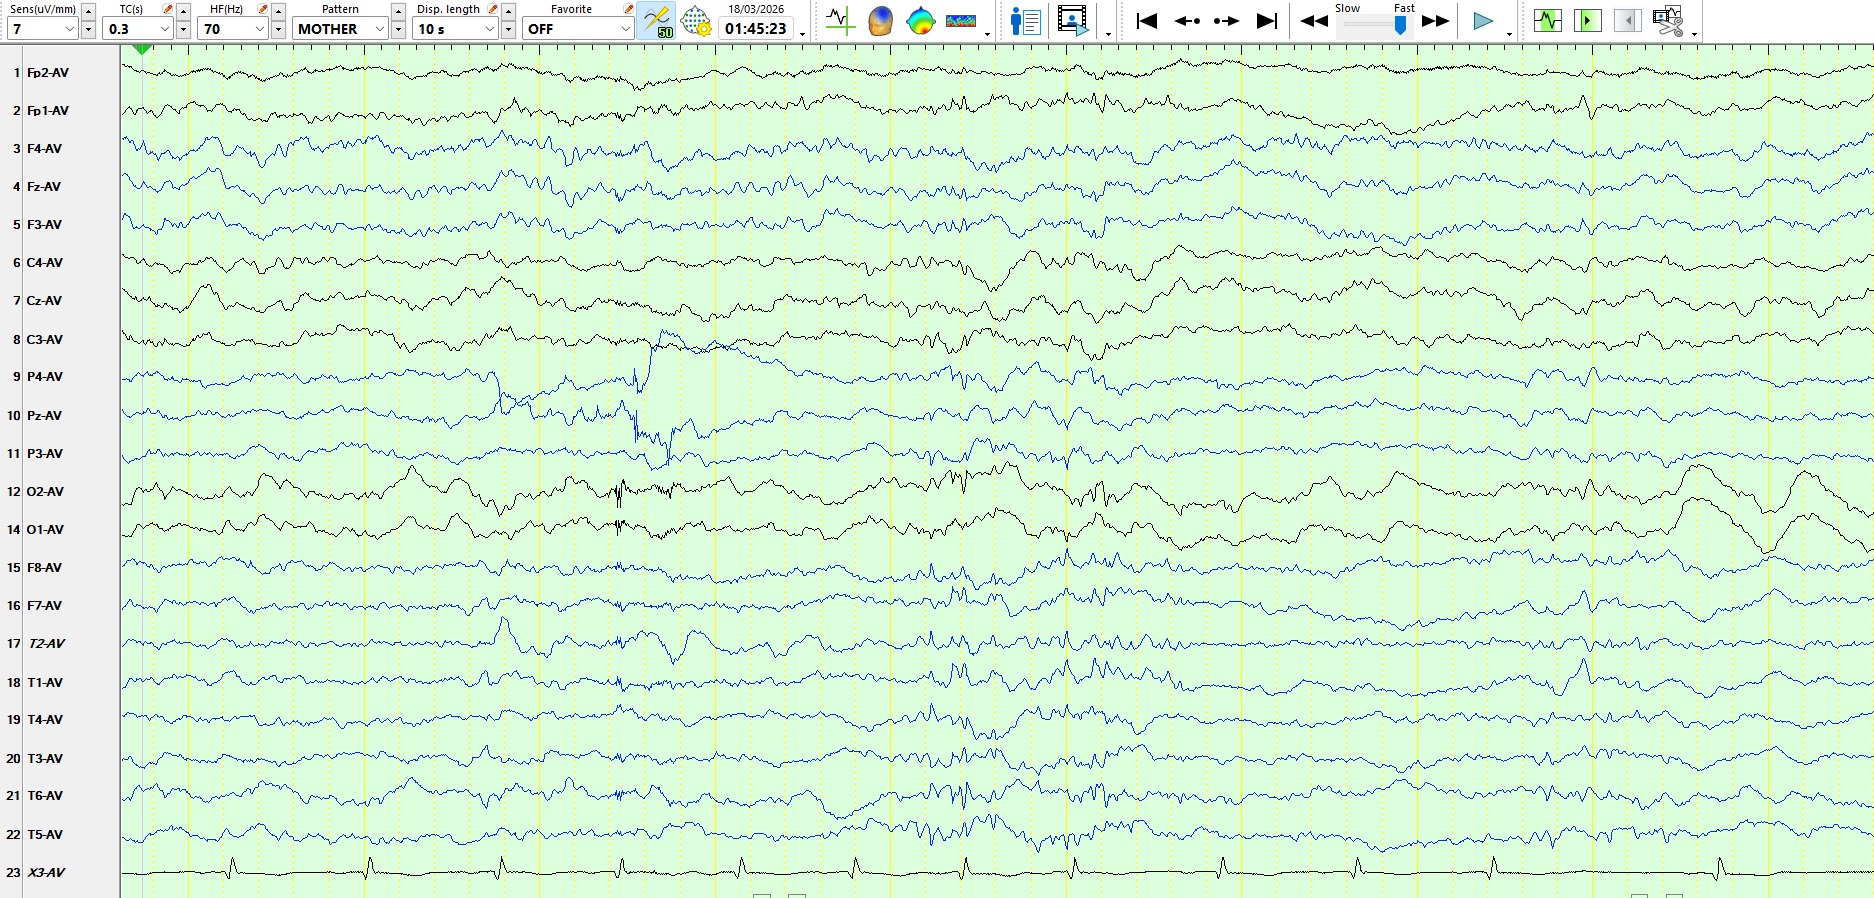Select the Fp1-AV channel label
The image size is (1874, 898).
pos(48,111)
